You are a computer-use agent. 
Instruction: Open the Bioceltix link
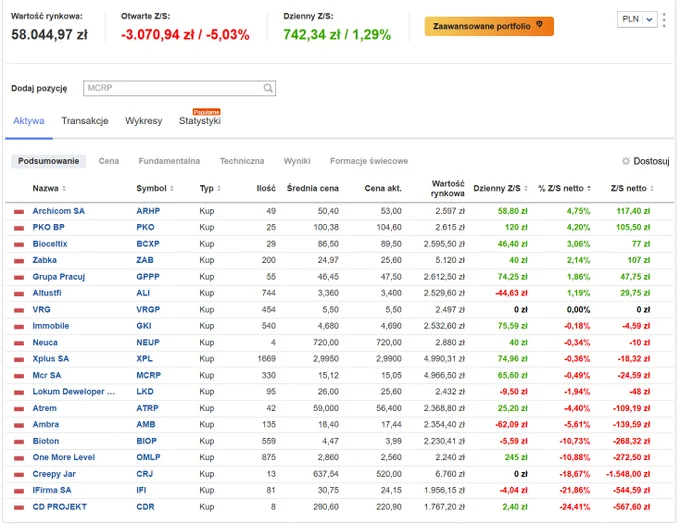pos(50,244)
